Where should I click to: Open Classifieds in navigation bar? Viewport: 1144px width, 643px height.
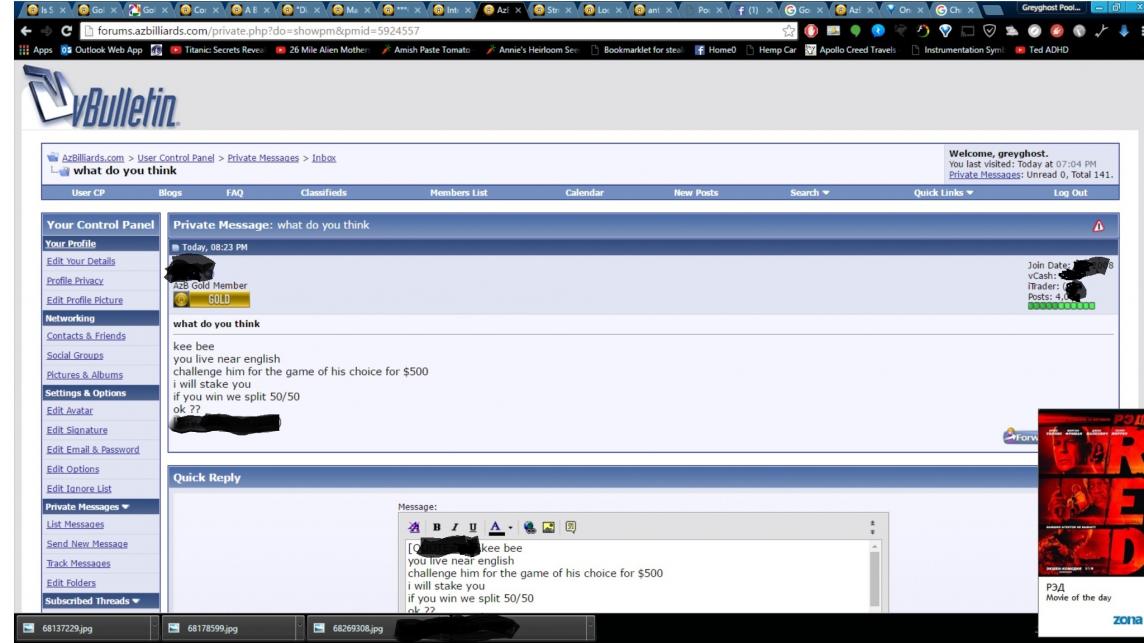pyautogui.click(x=323, y=193)
